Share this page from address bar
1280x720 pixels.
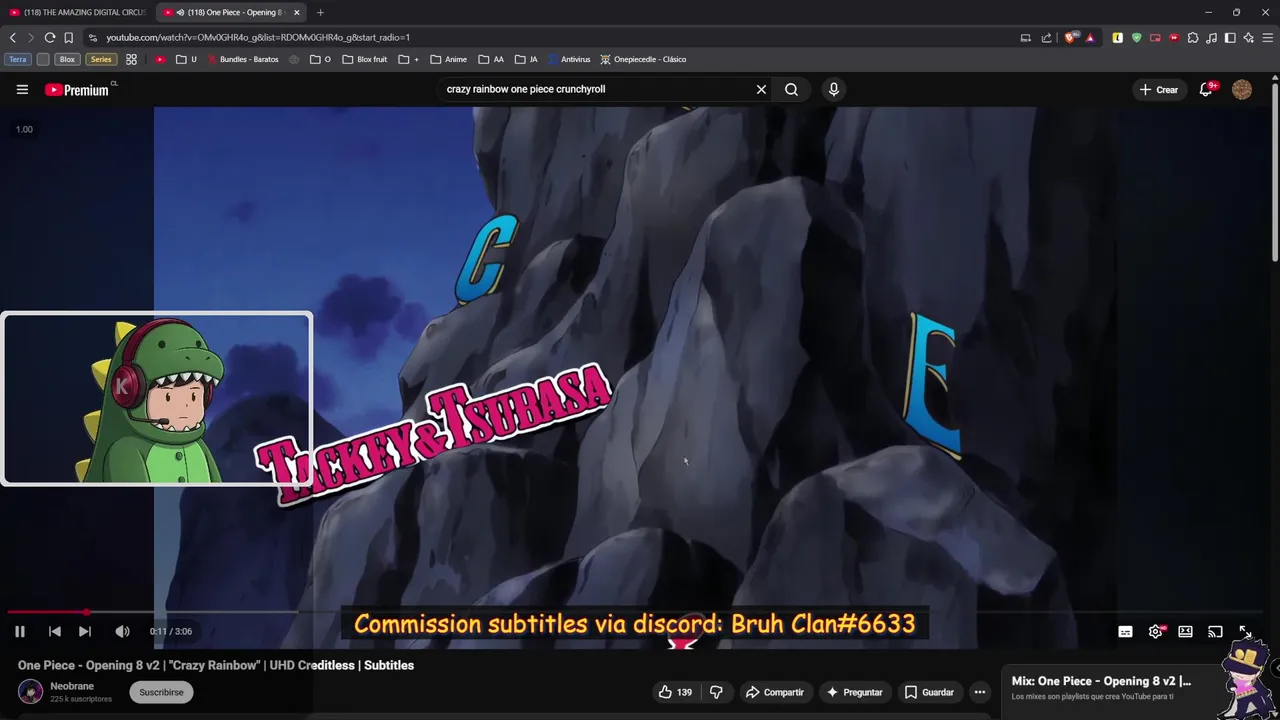(x=1046, y=37)
